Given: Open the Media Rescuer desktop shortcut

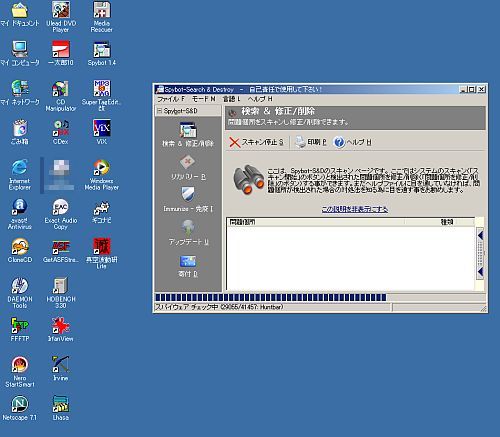Looking at the screenshot, I should coord(102,16).
